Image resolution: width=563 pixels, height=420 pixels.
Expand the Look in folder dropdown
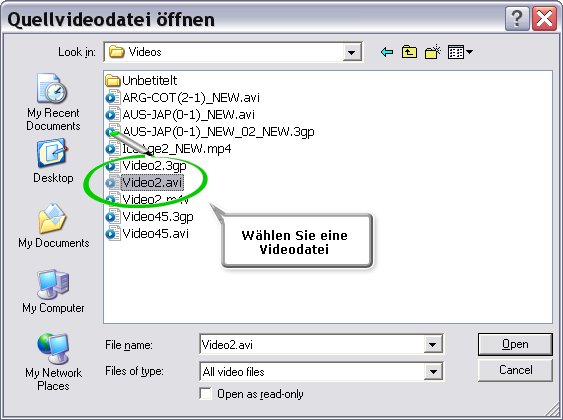(x=352, y=52)
